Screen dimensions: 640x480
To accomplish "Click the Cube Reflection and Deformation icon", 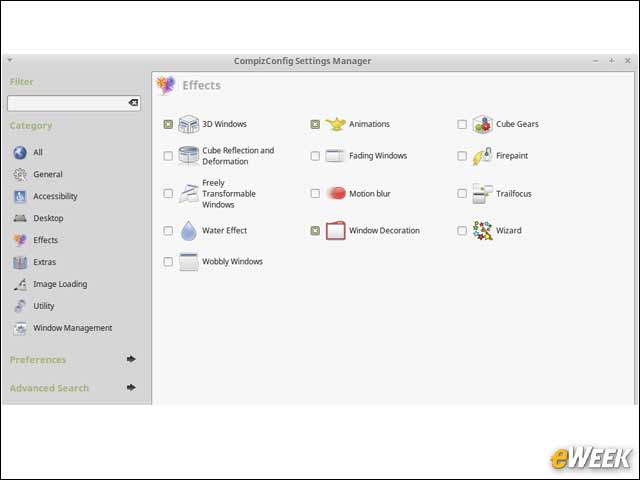I will pyautogui.click(x=189, y=156).
